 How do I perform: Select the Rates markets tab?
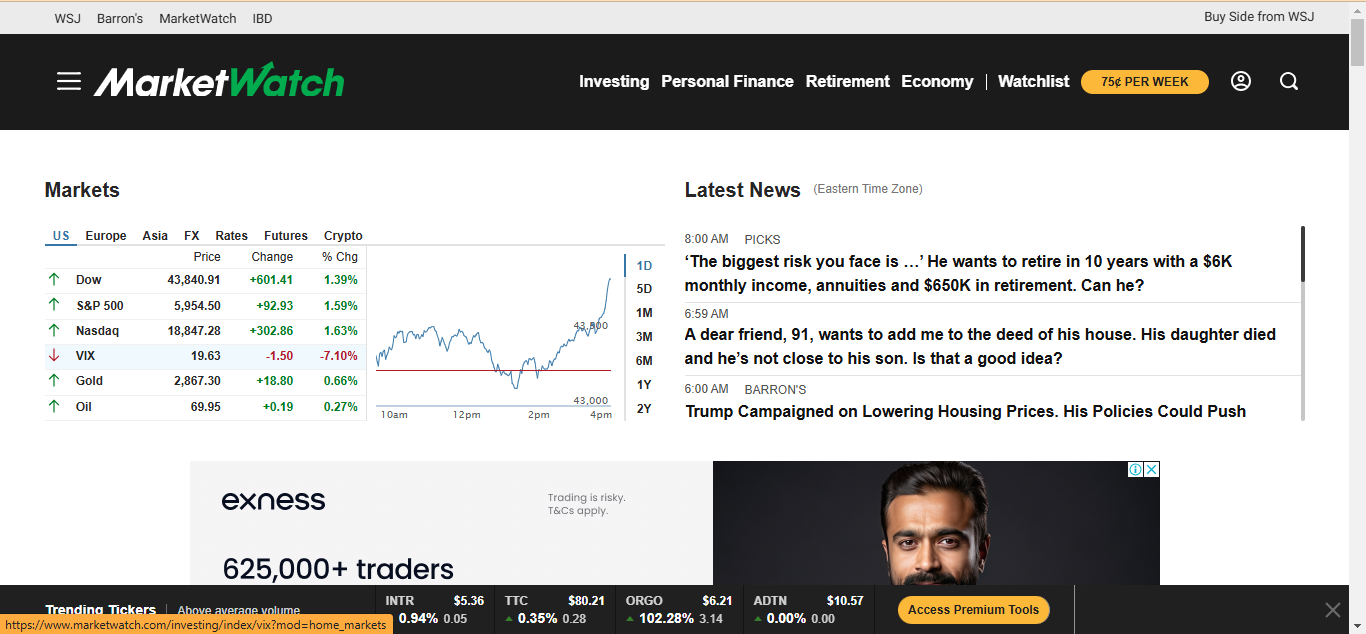[x=231, y=236]
